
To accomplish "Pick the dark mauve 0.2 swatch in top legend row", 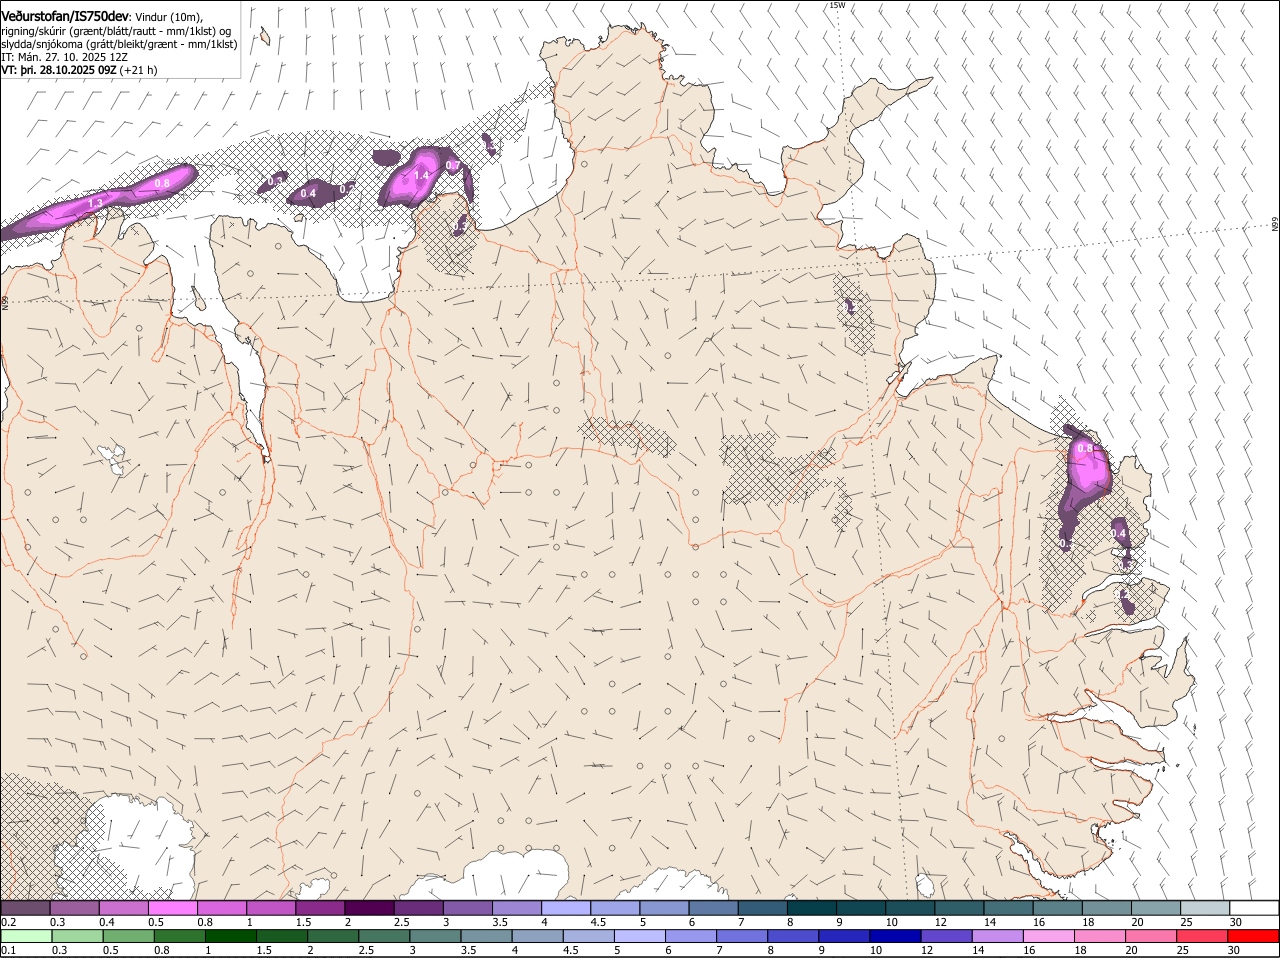I will click(25, 907).
